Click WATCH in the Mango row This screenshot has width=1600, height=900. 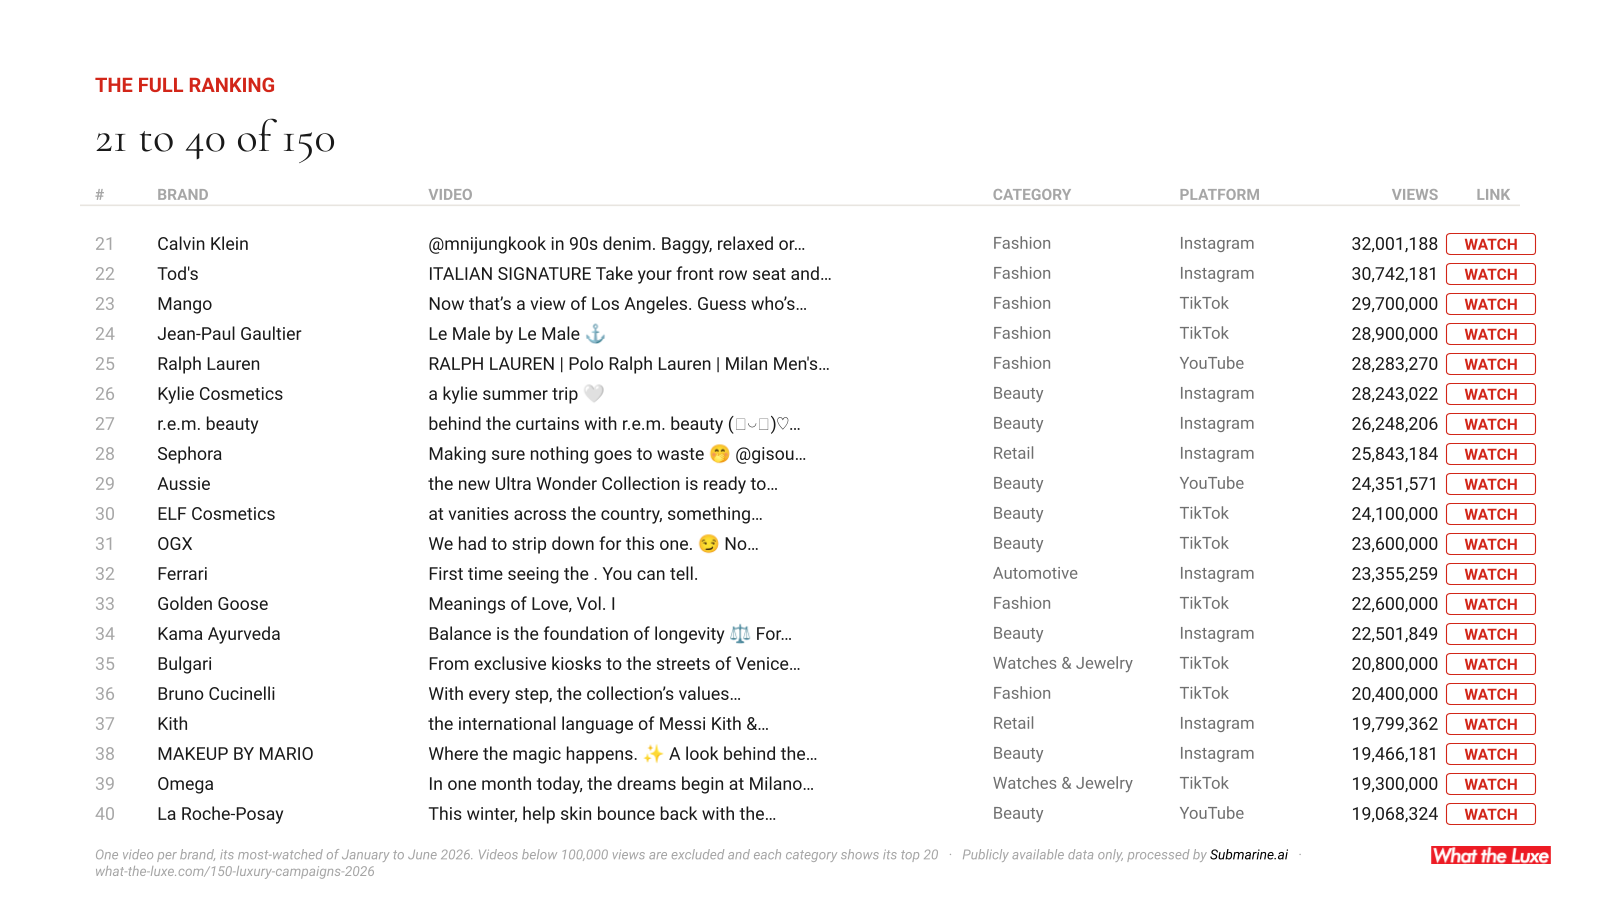pos(1490,304)
